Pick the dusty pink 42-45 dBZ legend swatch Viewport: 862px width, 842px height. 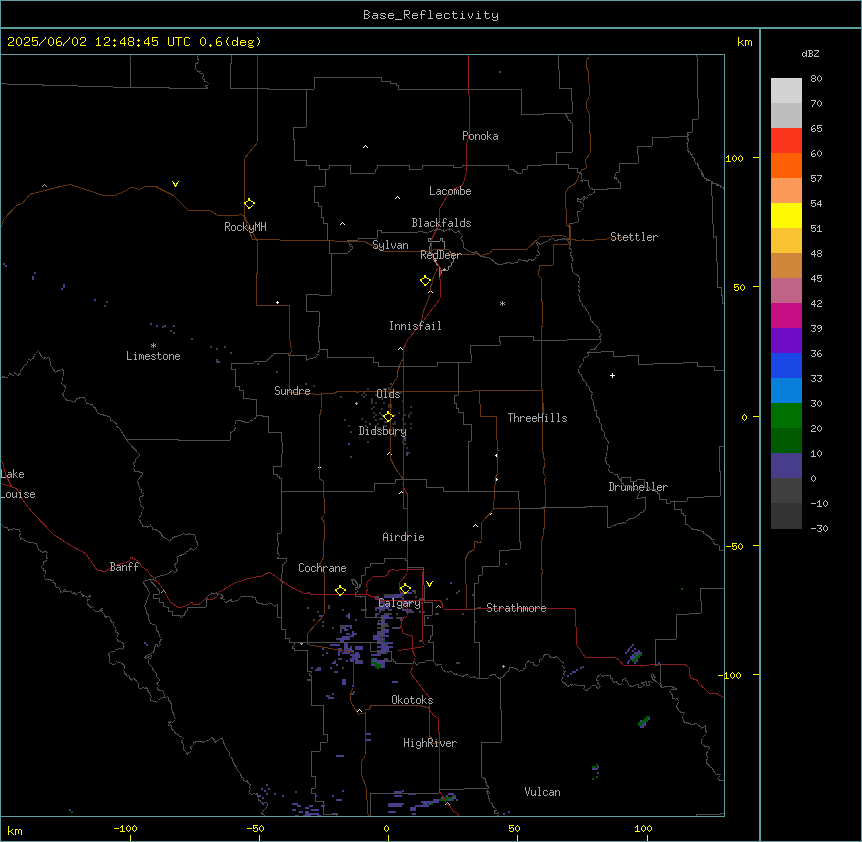coord(786,290)
